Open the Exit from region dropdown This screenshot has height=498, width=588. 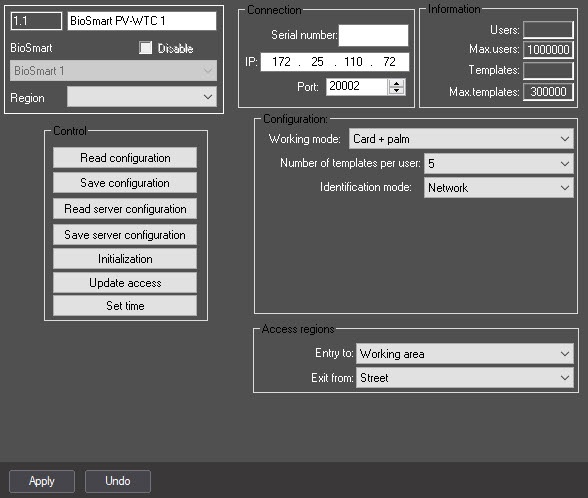click(465, 378)
